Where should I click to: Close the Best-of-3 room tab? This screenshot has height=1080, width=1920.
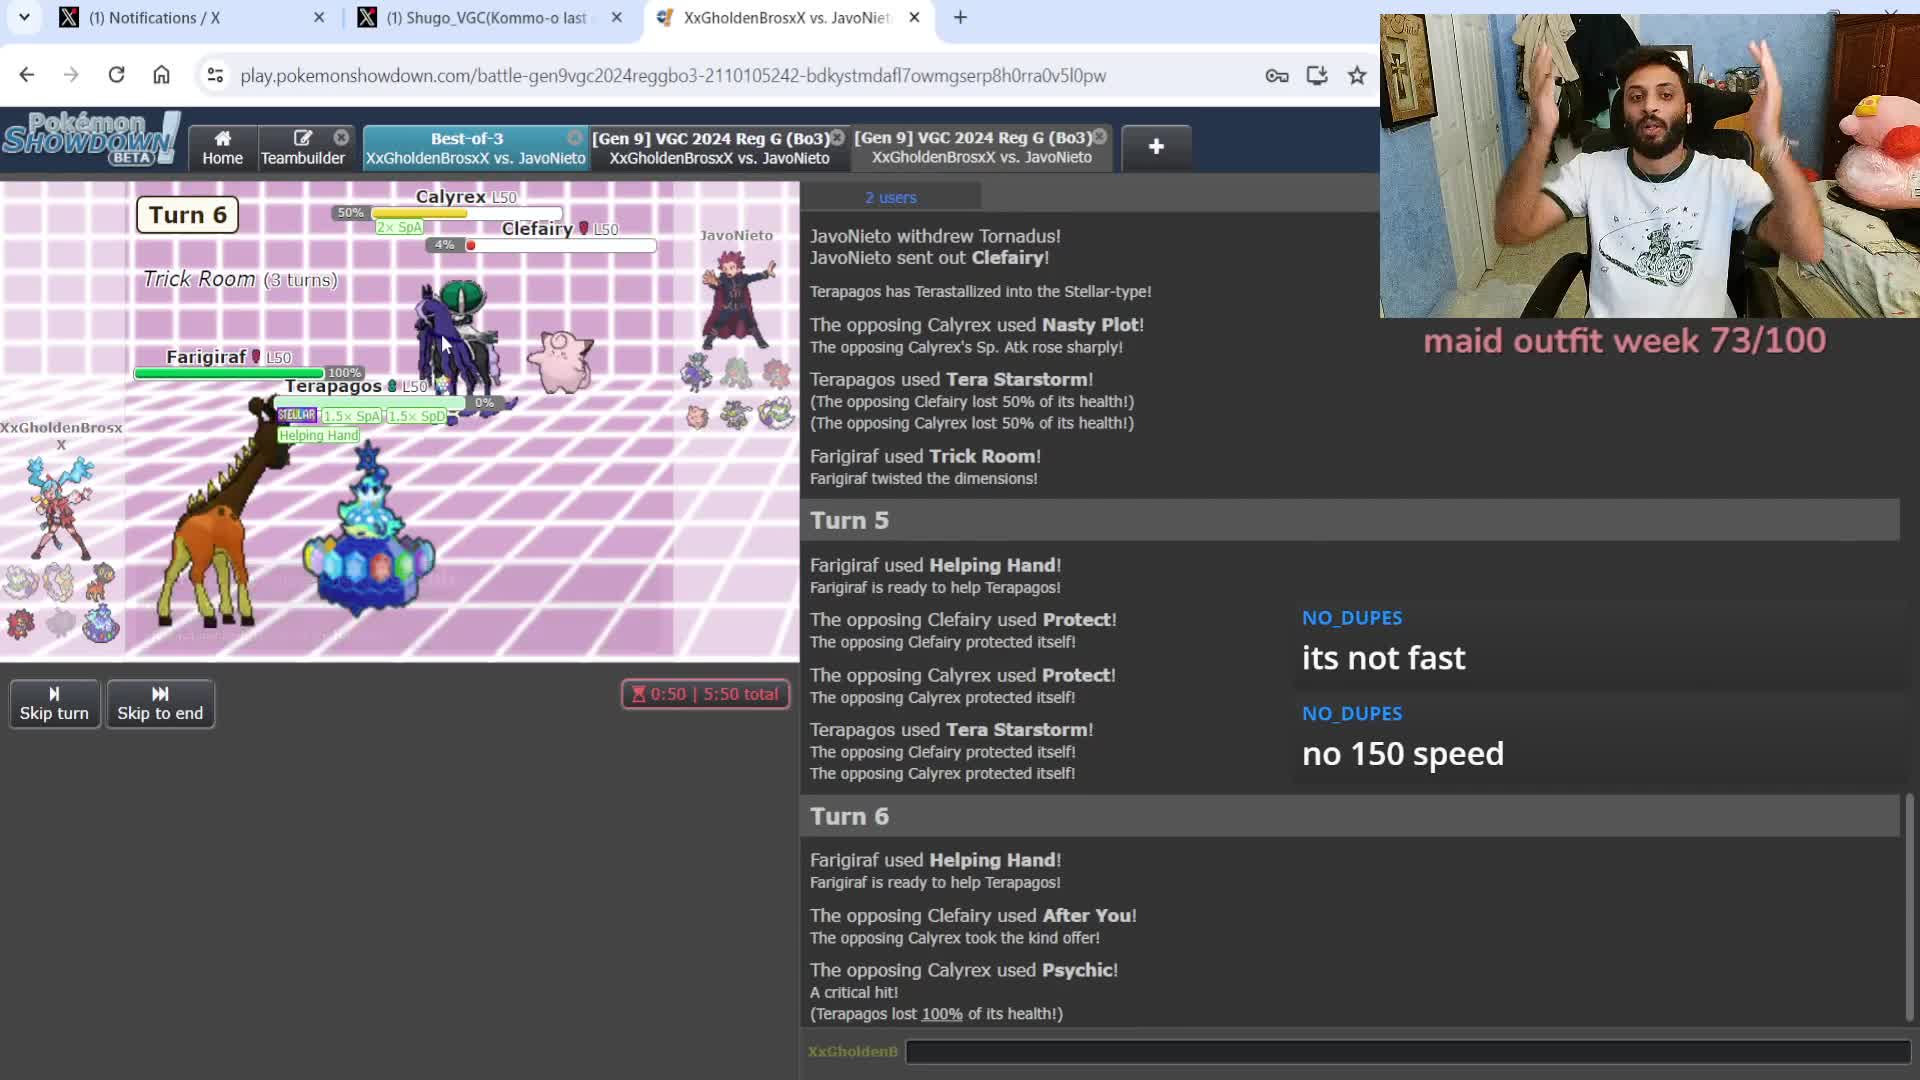tap(575, 137)
